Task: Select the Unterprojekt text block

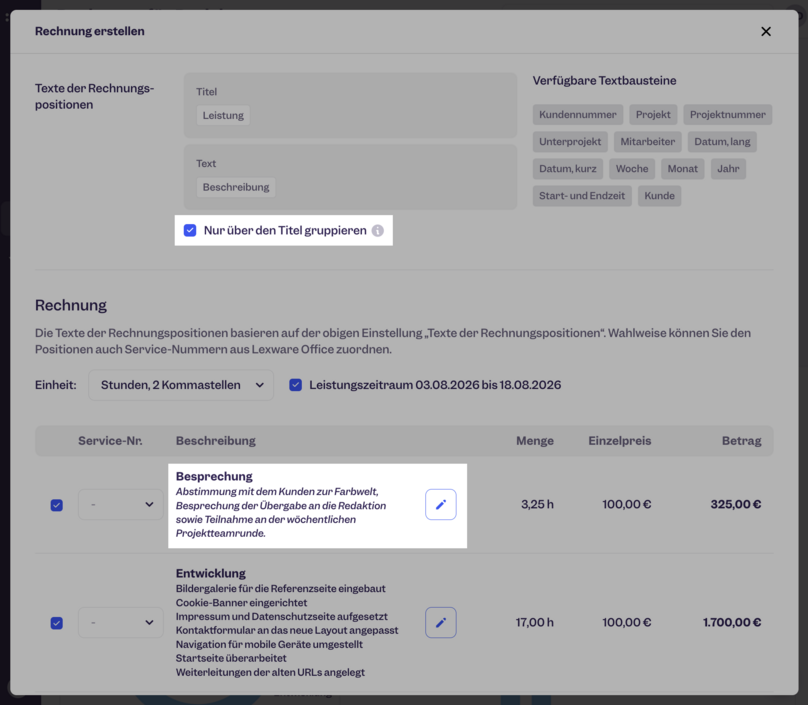Action: (570, 142)
